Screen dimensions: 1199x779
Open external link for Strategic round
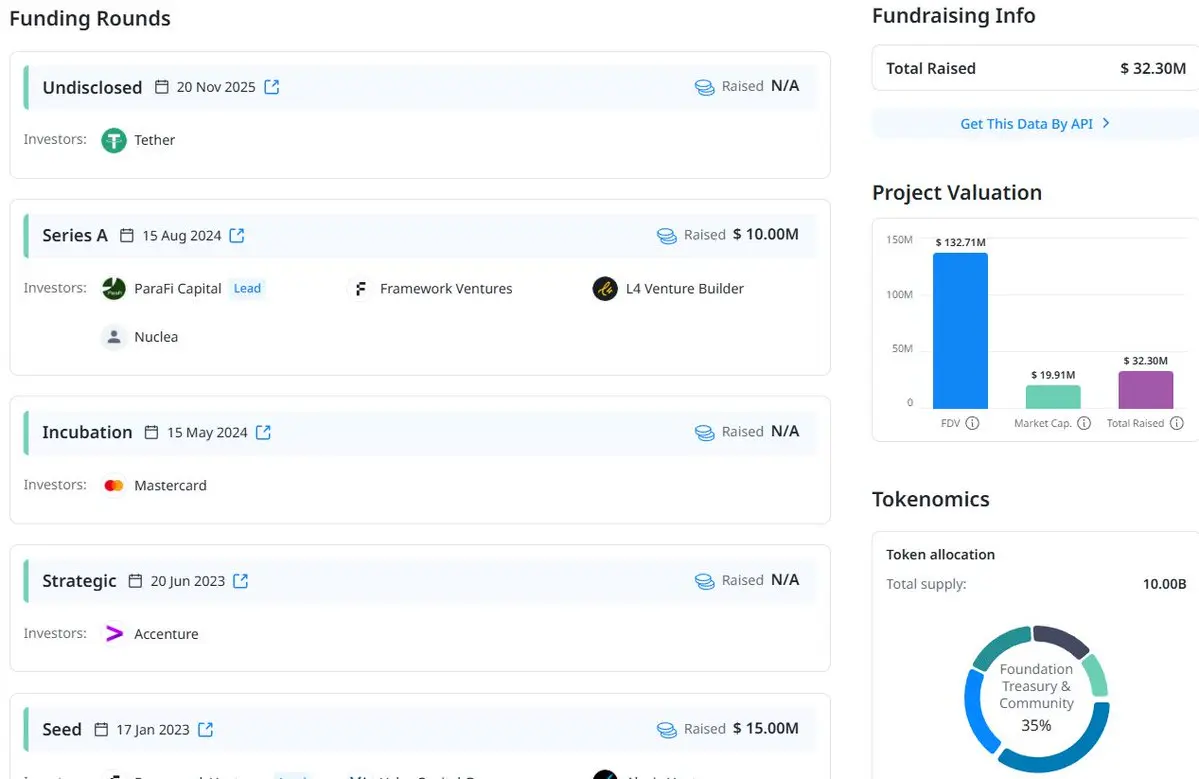241,581
